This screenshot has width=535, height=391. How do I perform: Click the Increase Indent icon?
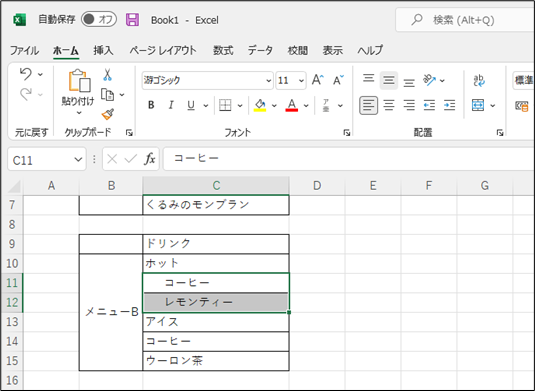[450, 105]
